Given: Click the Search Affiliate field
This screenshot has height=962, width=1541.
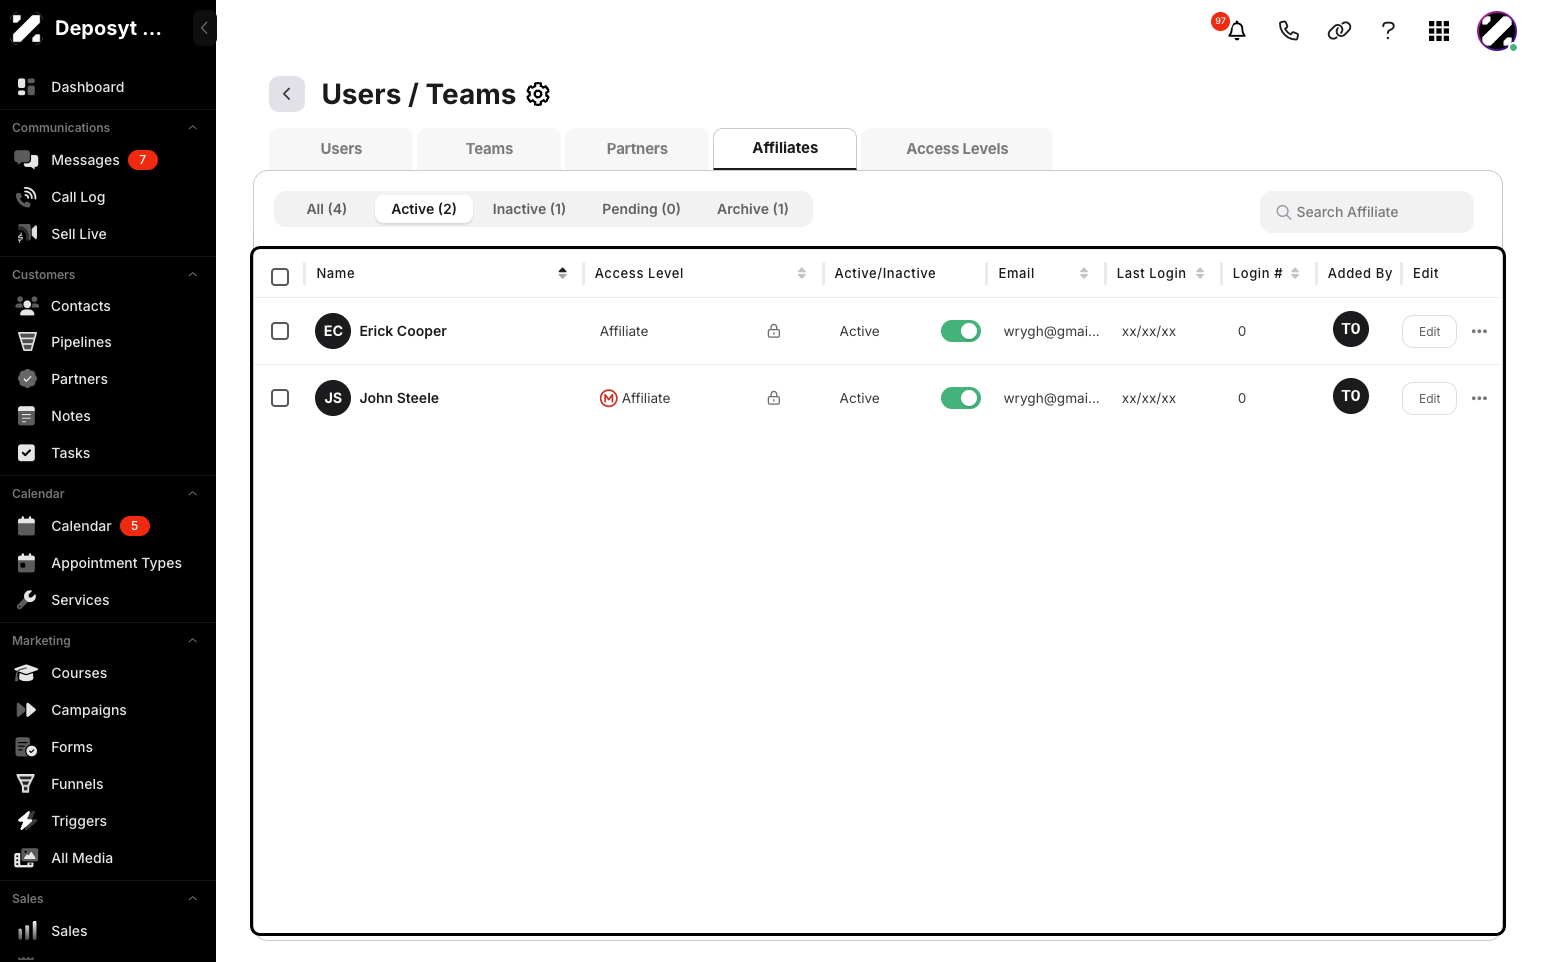Looking at the screenshot, I should pyautogui.click(x=1367, y=212).
